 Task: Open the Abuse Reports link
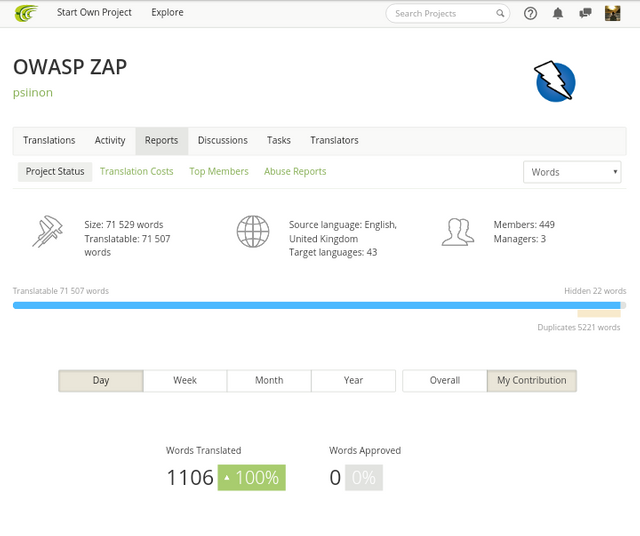(x=295, y=171)
